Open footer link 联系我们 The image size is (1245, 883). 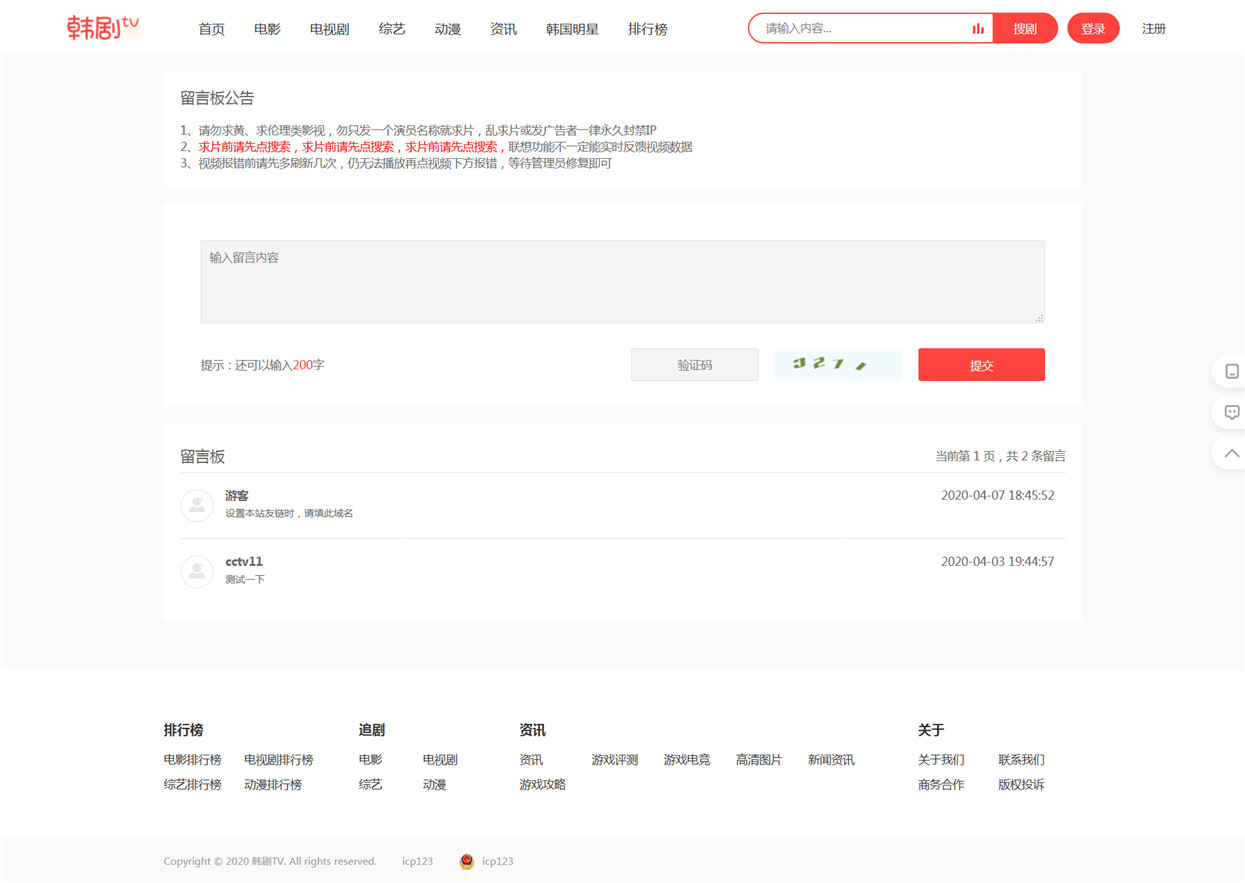point(1021,760)
